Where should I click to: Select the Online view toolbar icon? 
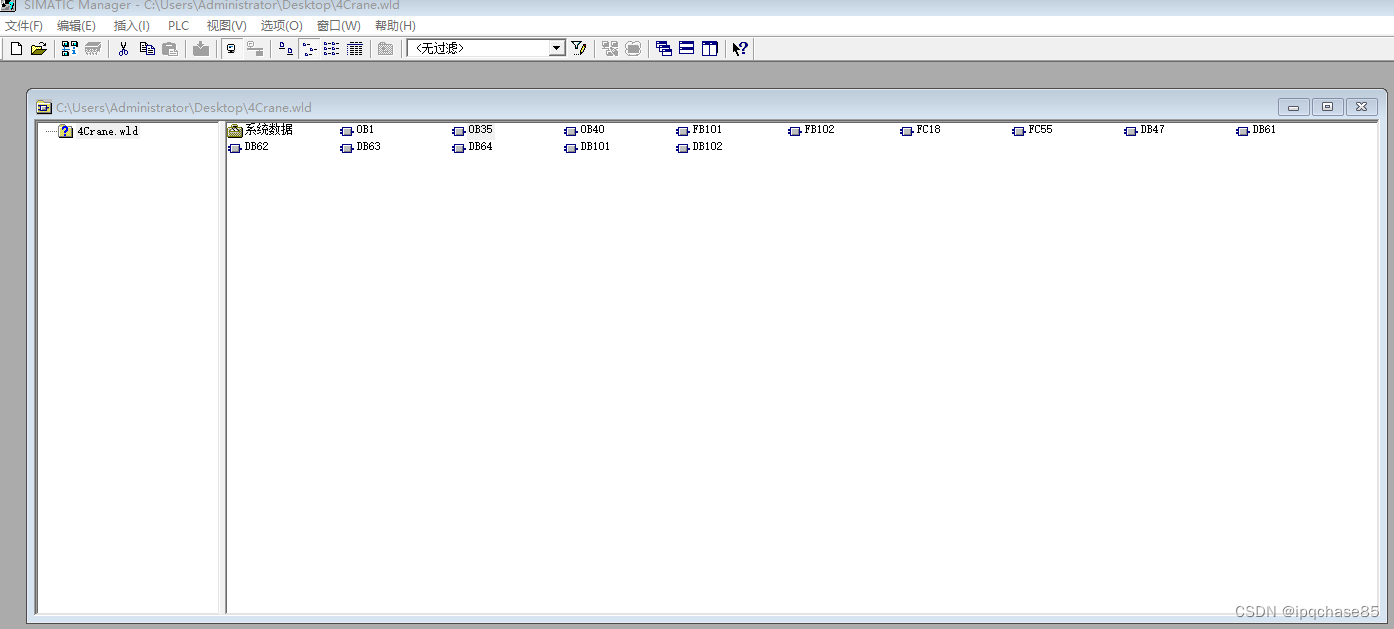[x=255, y=48]
